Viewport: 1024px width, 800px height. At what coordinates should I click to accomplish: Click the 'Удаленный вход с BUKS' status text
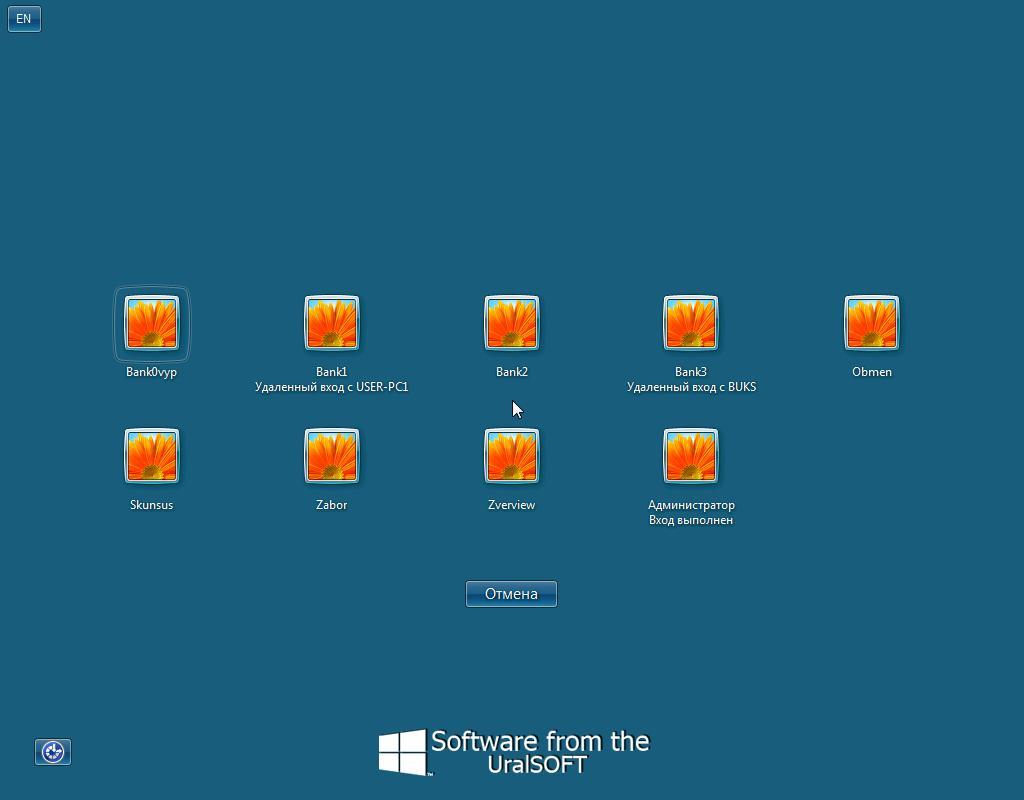(x=692, y=387)
